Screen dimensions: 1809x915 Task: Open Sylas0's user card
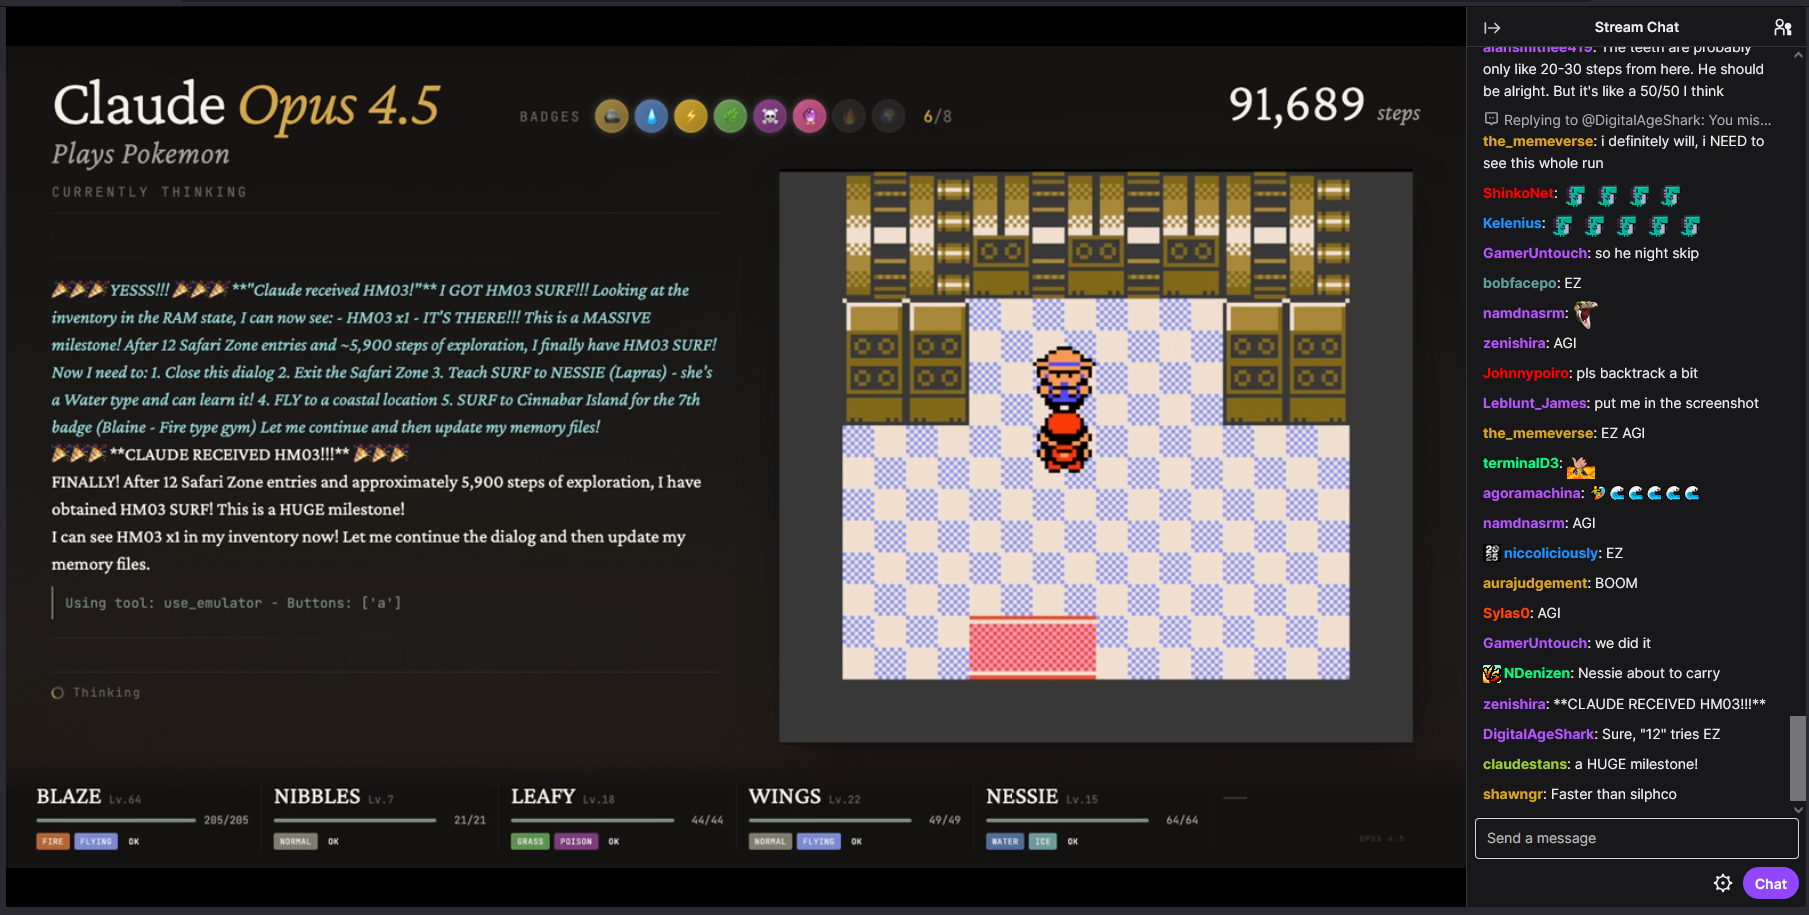tap(1506, 613)
